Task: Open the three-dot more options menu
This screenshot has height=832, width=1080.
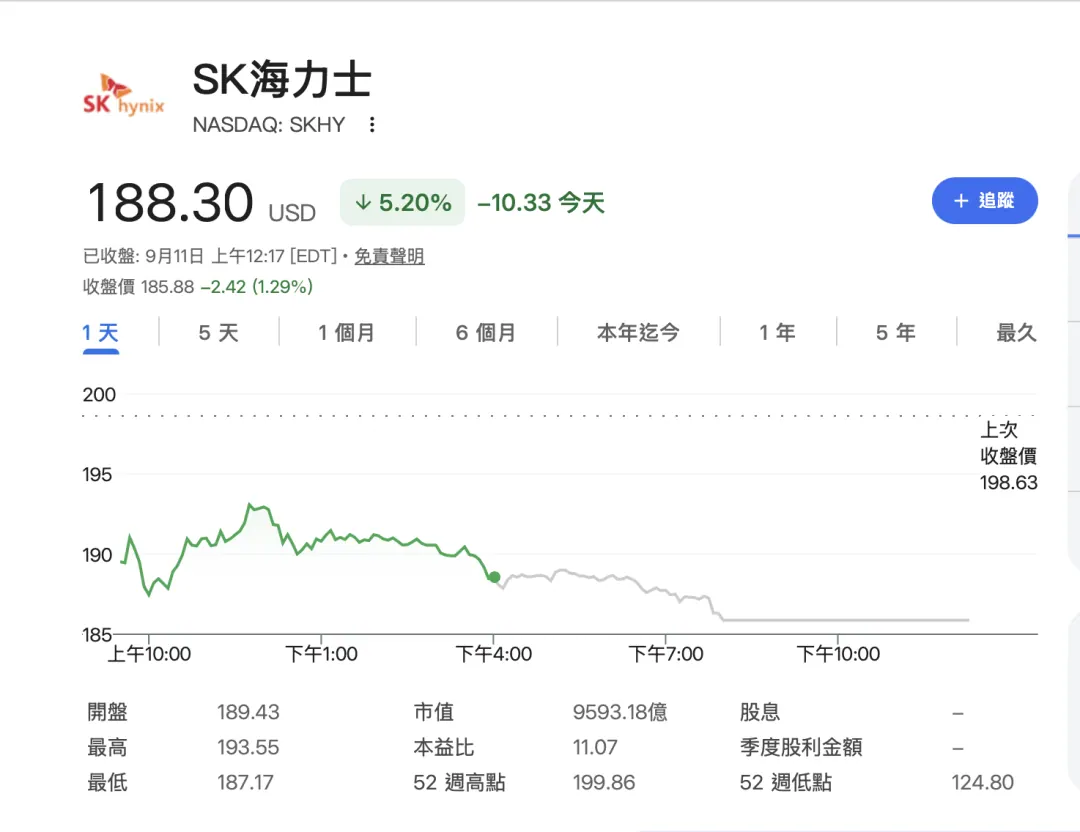Action: [372, 125]
